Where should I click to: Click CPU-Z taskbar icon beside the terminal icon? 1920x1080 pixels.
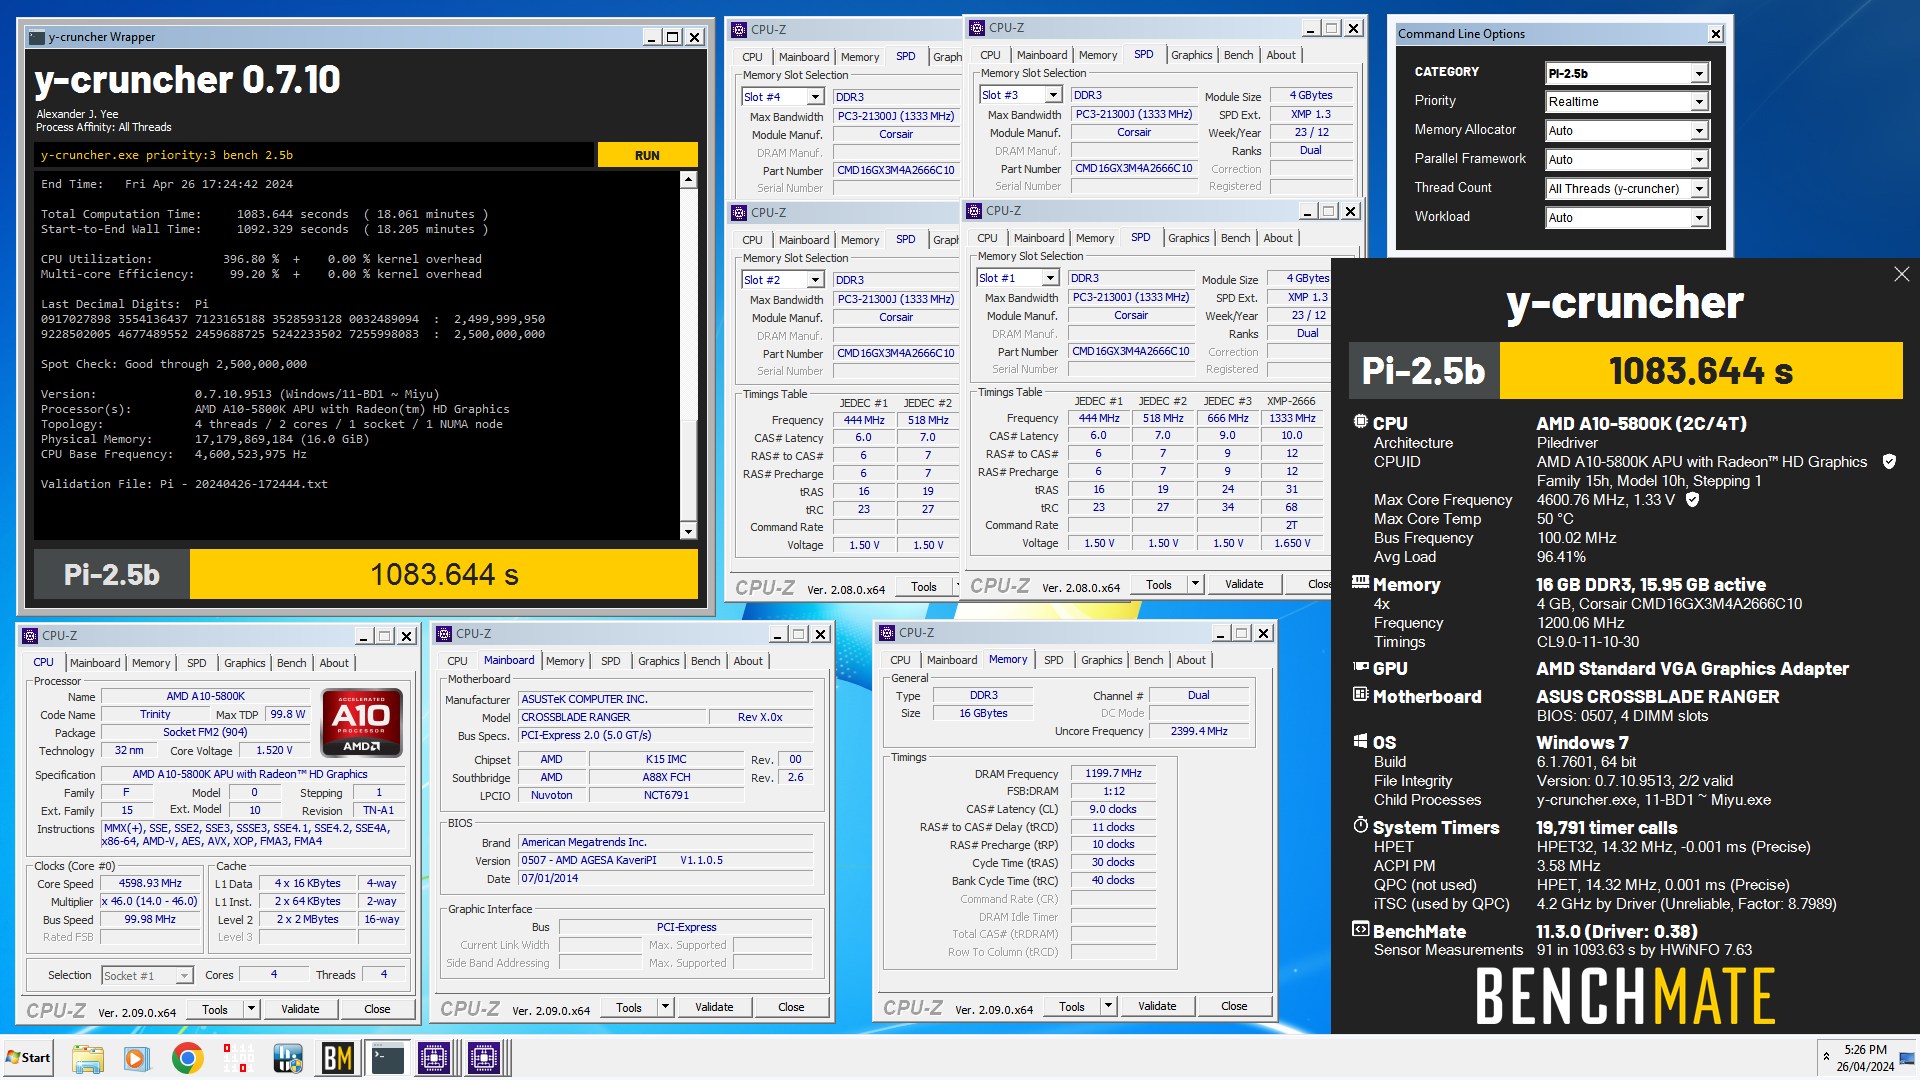[x=435, y=1058]
